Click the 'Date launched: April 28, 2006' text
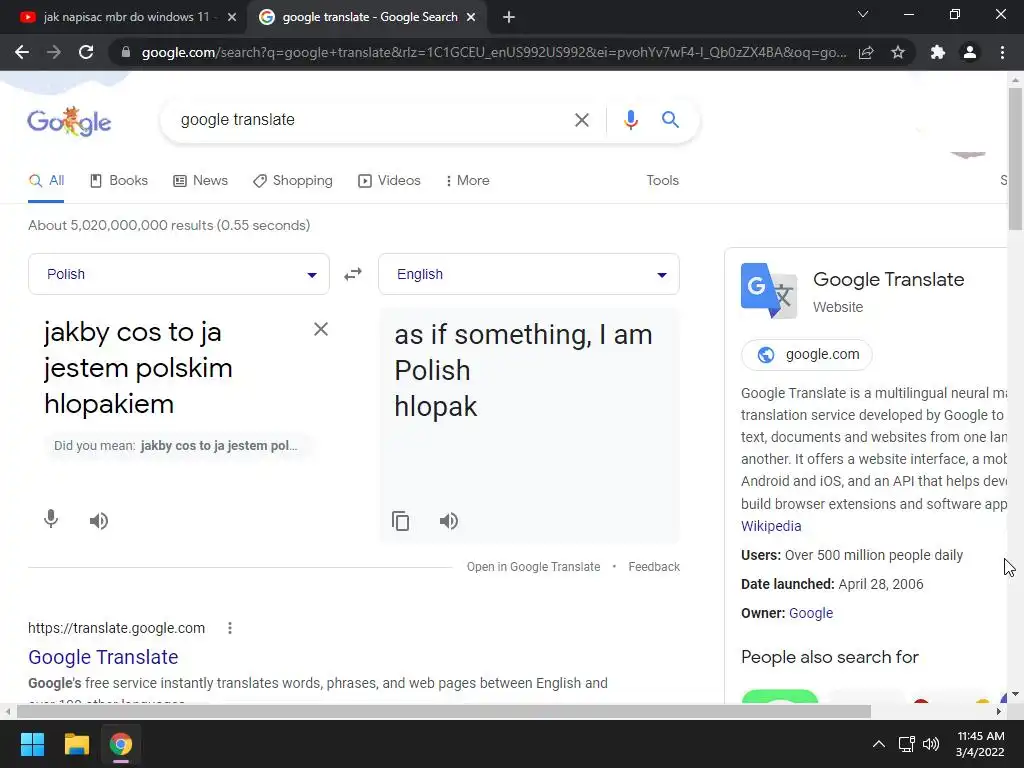The height and width of the screenshot is (768, 1024). [832, 584]
